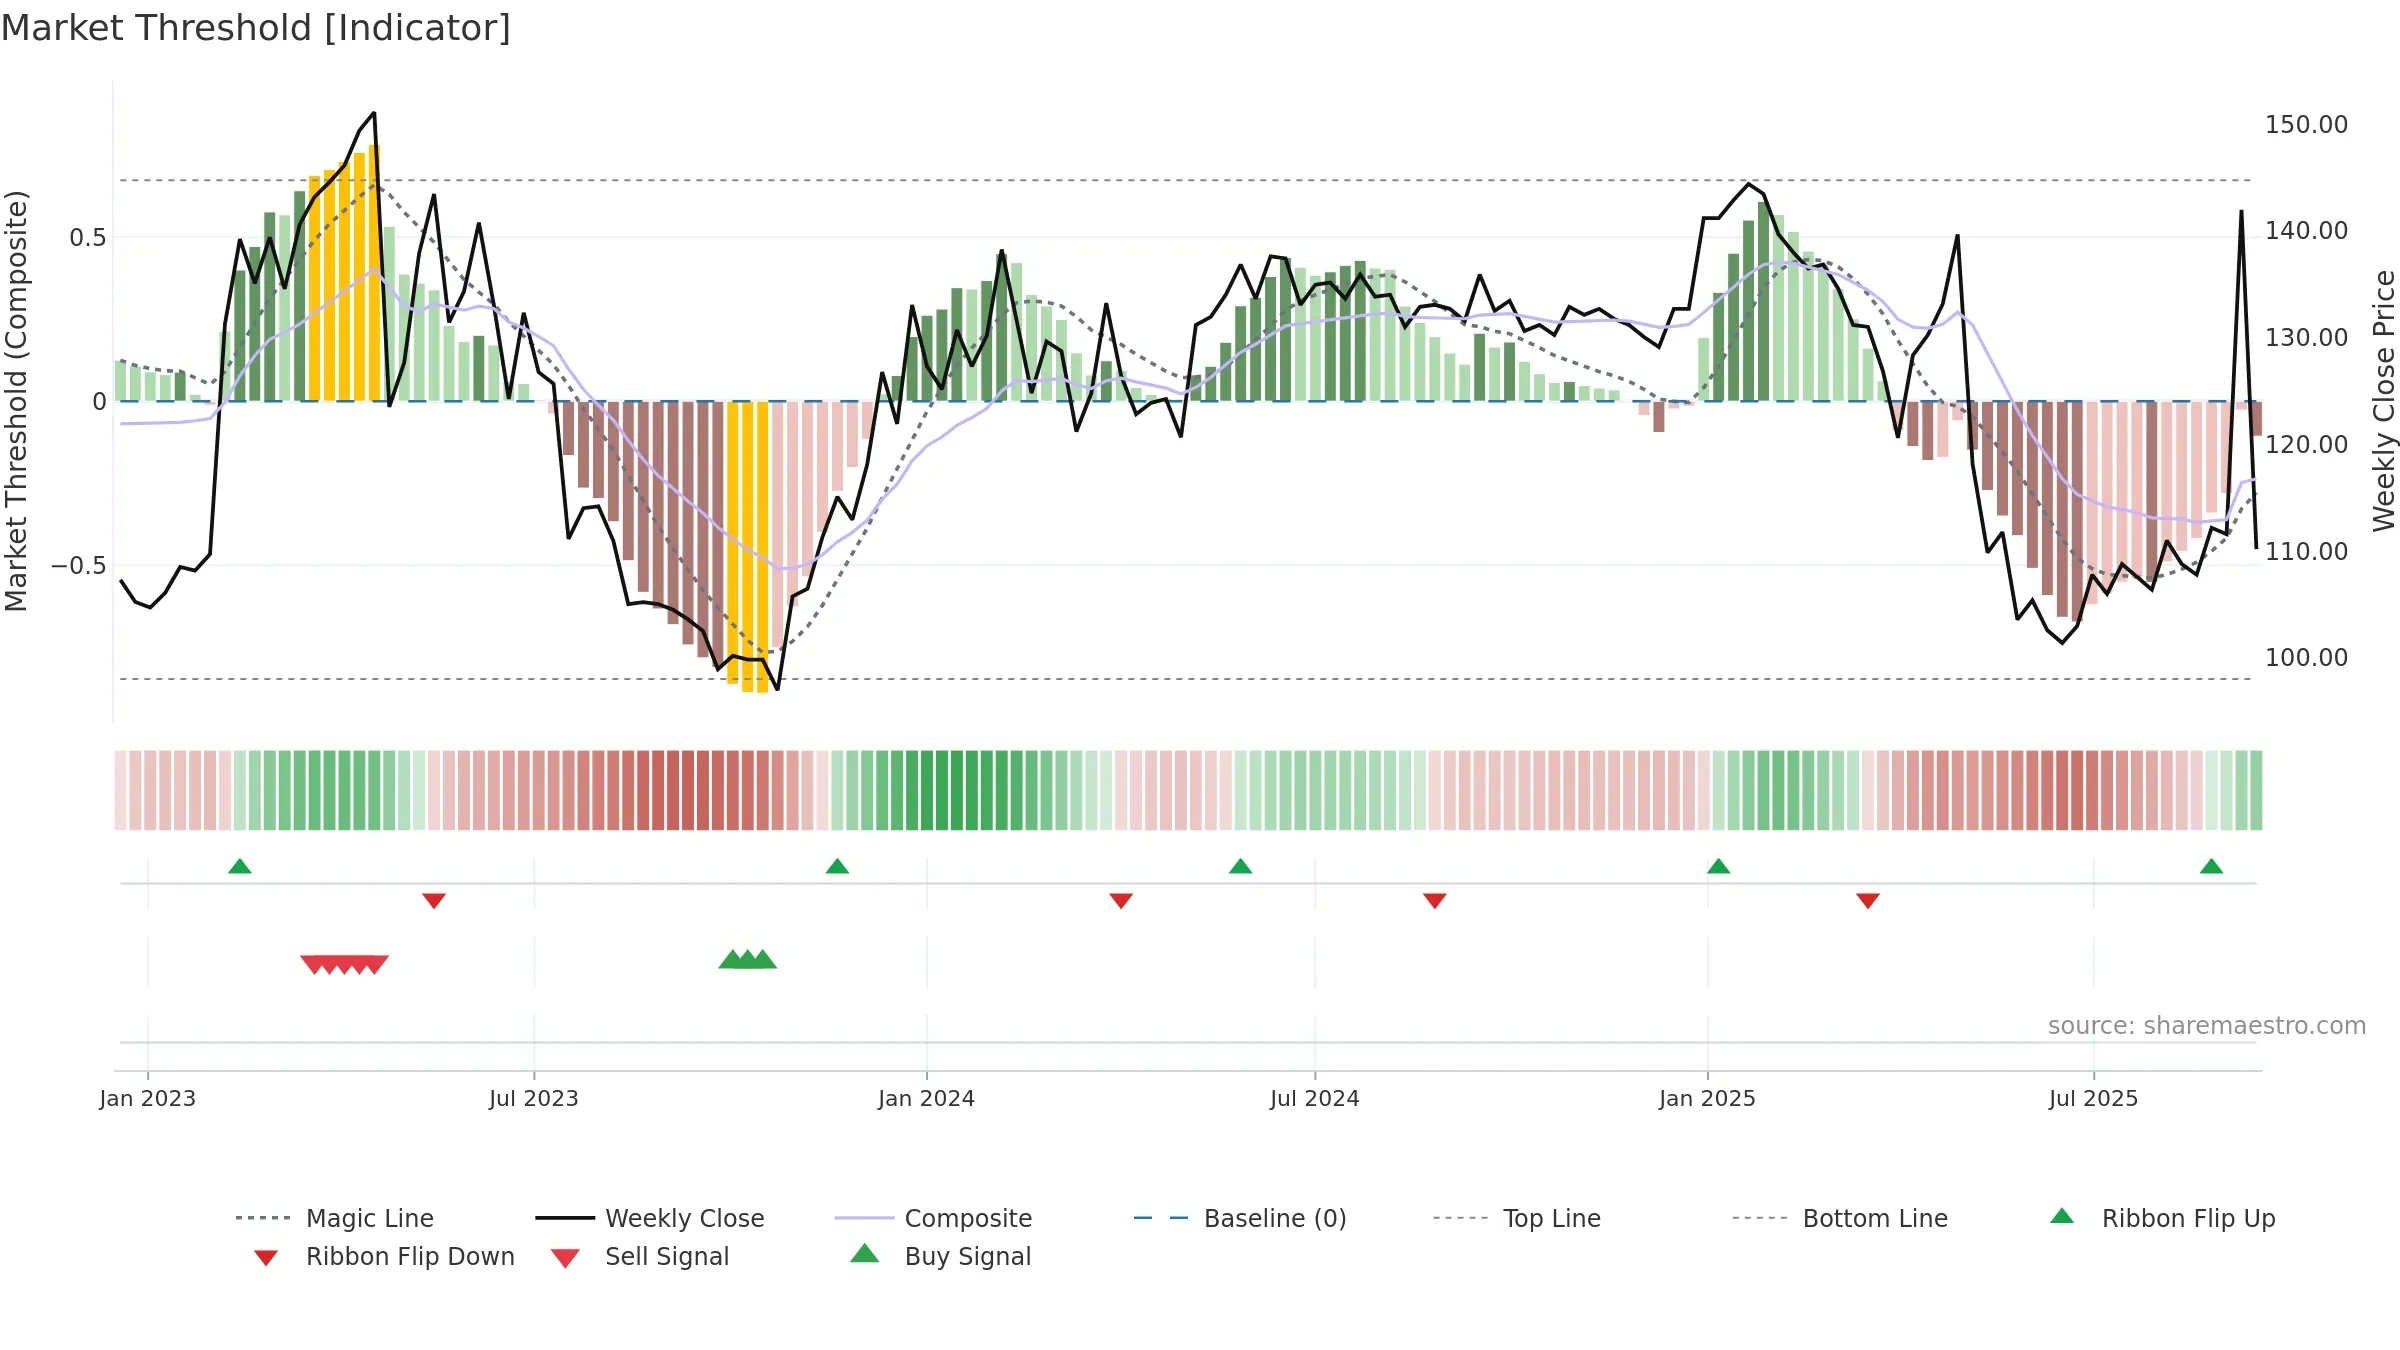Viewport: 2400px width, 1350px height.
Task: Click the chart title Market Threshold [Indicator]
Action: click(256, 28)
